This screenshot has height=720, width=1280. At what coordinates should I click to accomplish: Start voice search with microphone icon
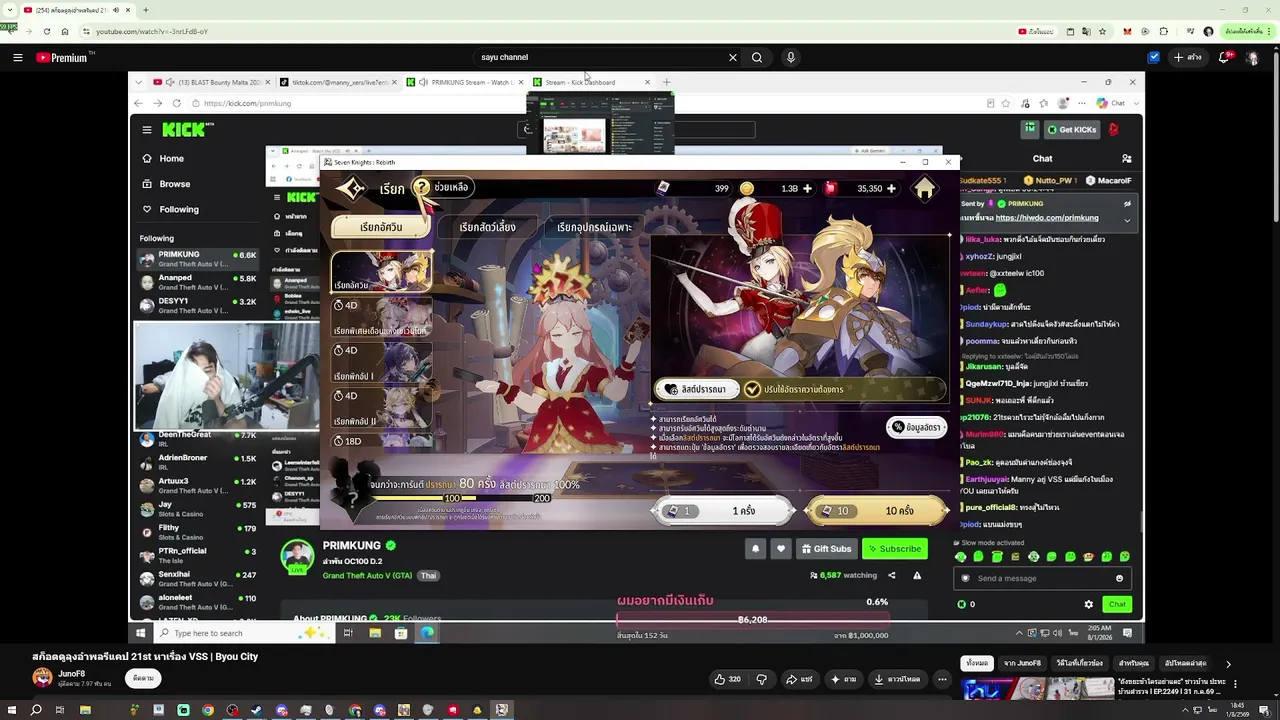pos(790,57)
